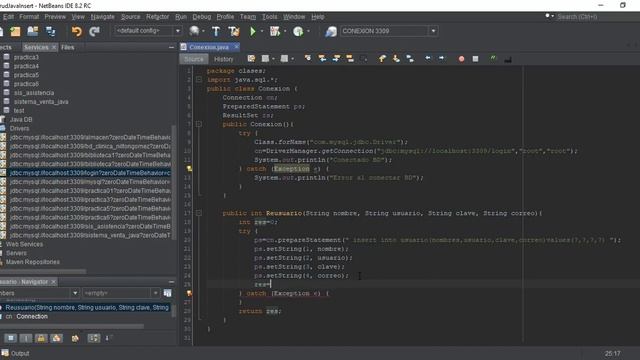Select the Web Services node
This screenshot has width=640, height=360.
[24, 244]
